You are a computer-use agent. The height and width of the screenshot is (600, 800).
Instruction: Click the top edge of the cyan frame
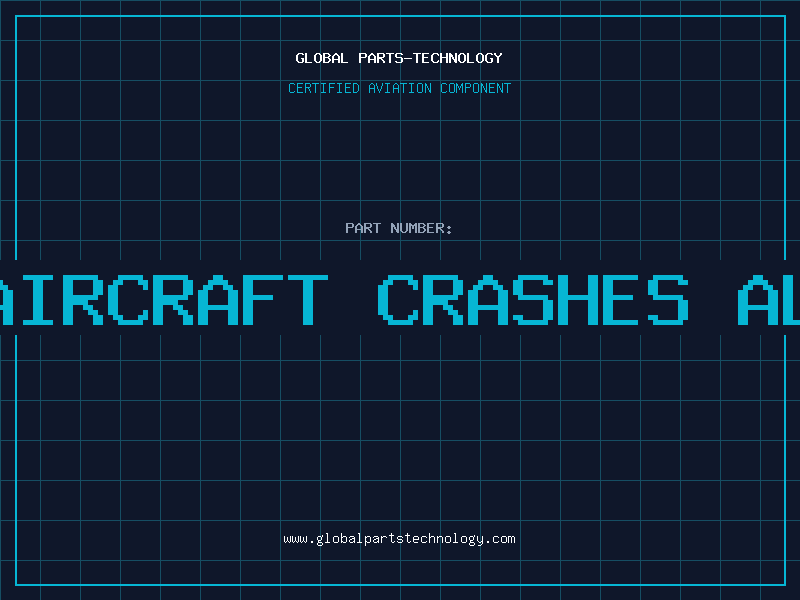(401, 16)
